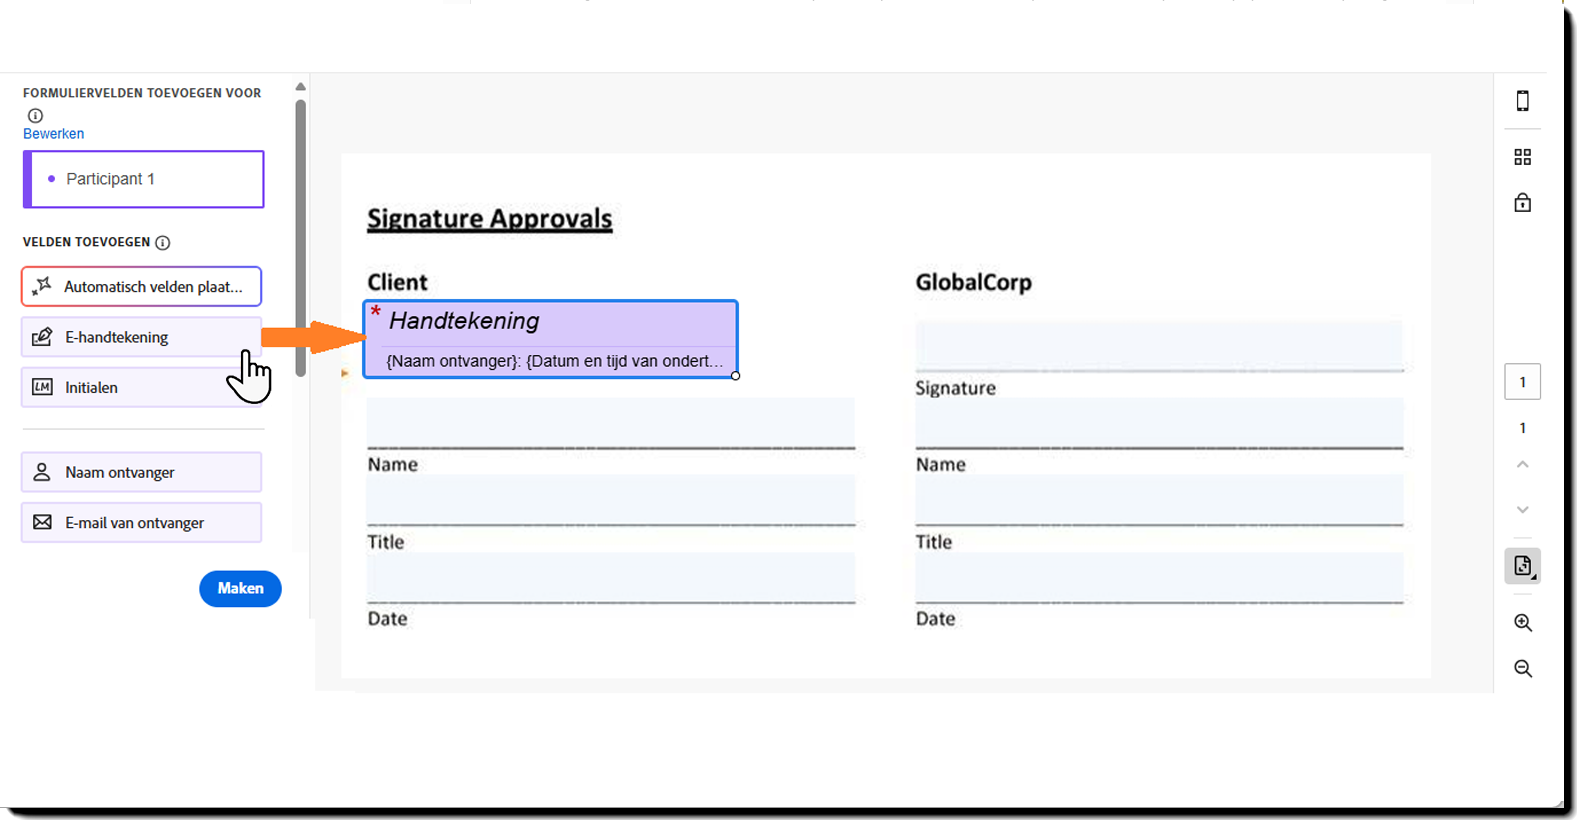Click the mobile preview icon
The height and width of the screenshot is (820, 1577).
[1522, 101]
